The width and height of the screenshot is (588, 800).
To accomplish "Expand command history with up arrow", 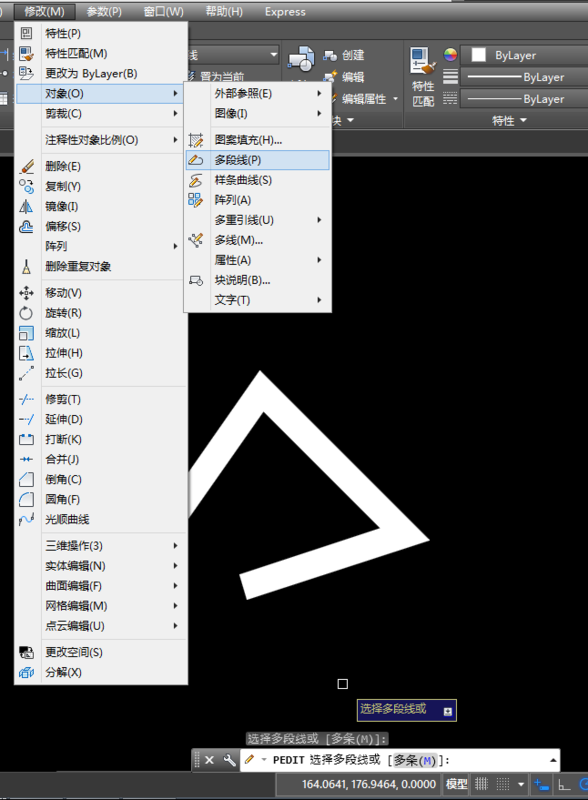I will click(x=553, y=760).
